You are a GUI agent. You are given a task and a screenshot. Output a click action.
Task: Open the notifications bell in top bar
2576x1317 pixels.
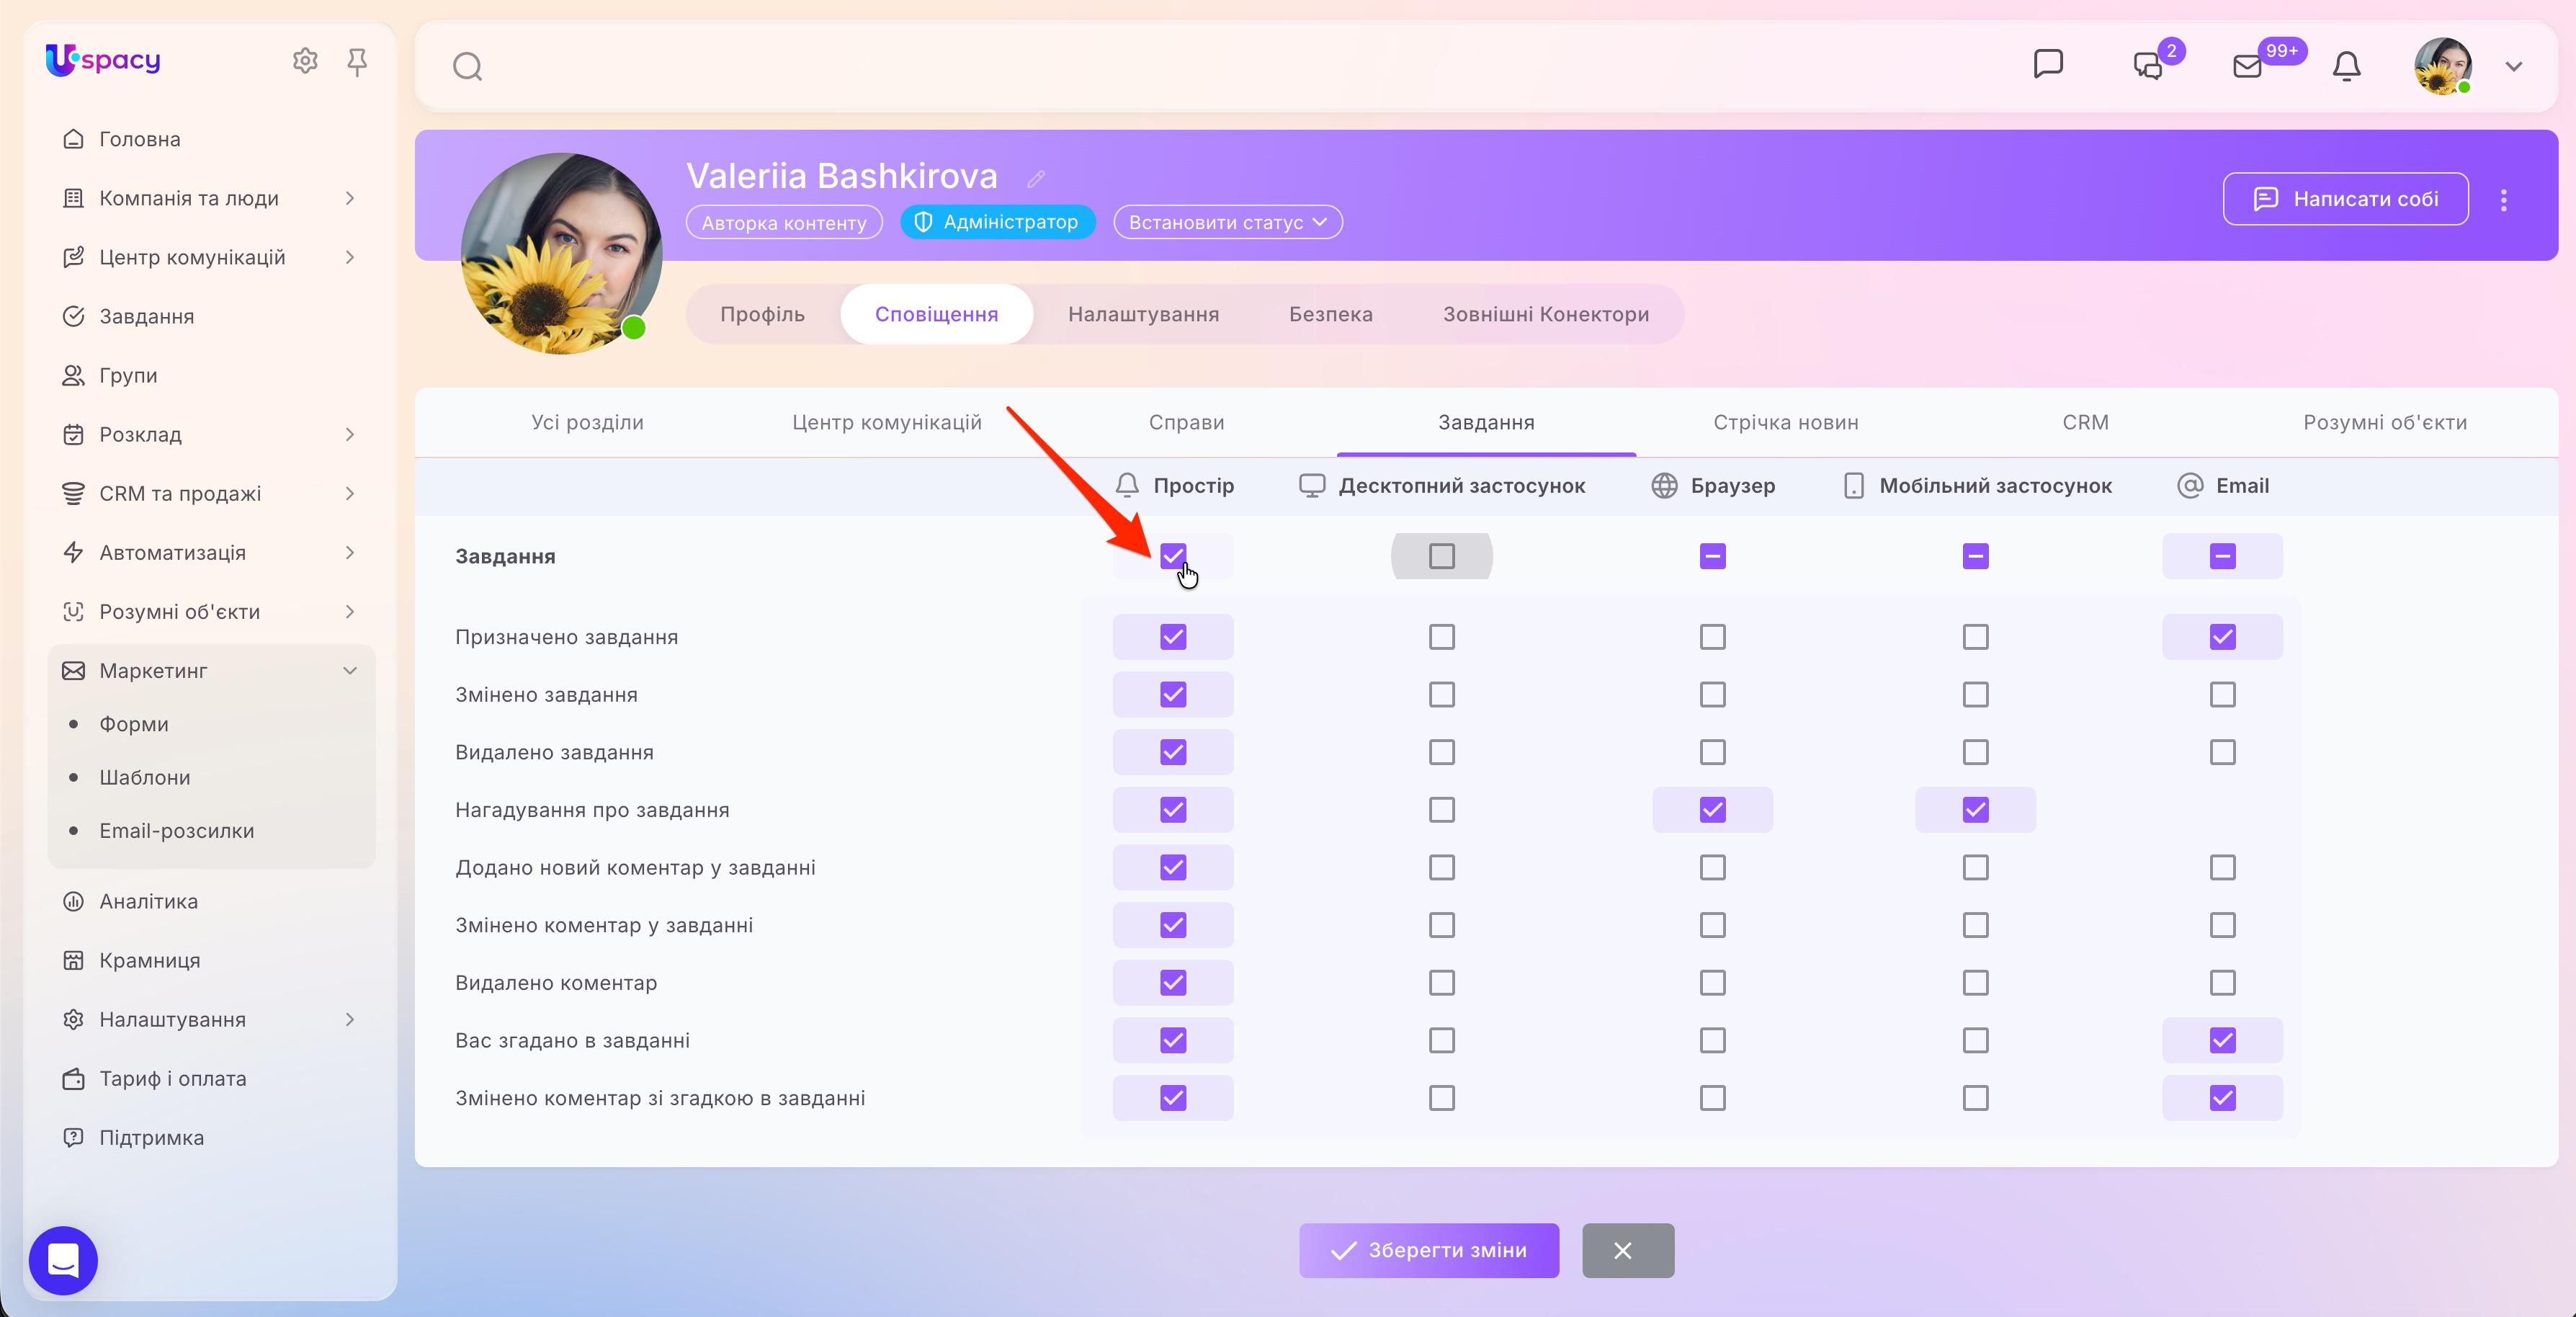click(2346, 66)
